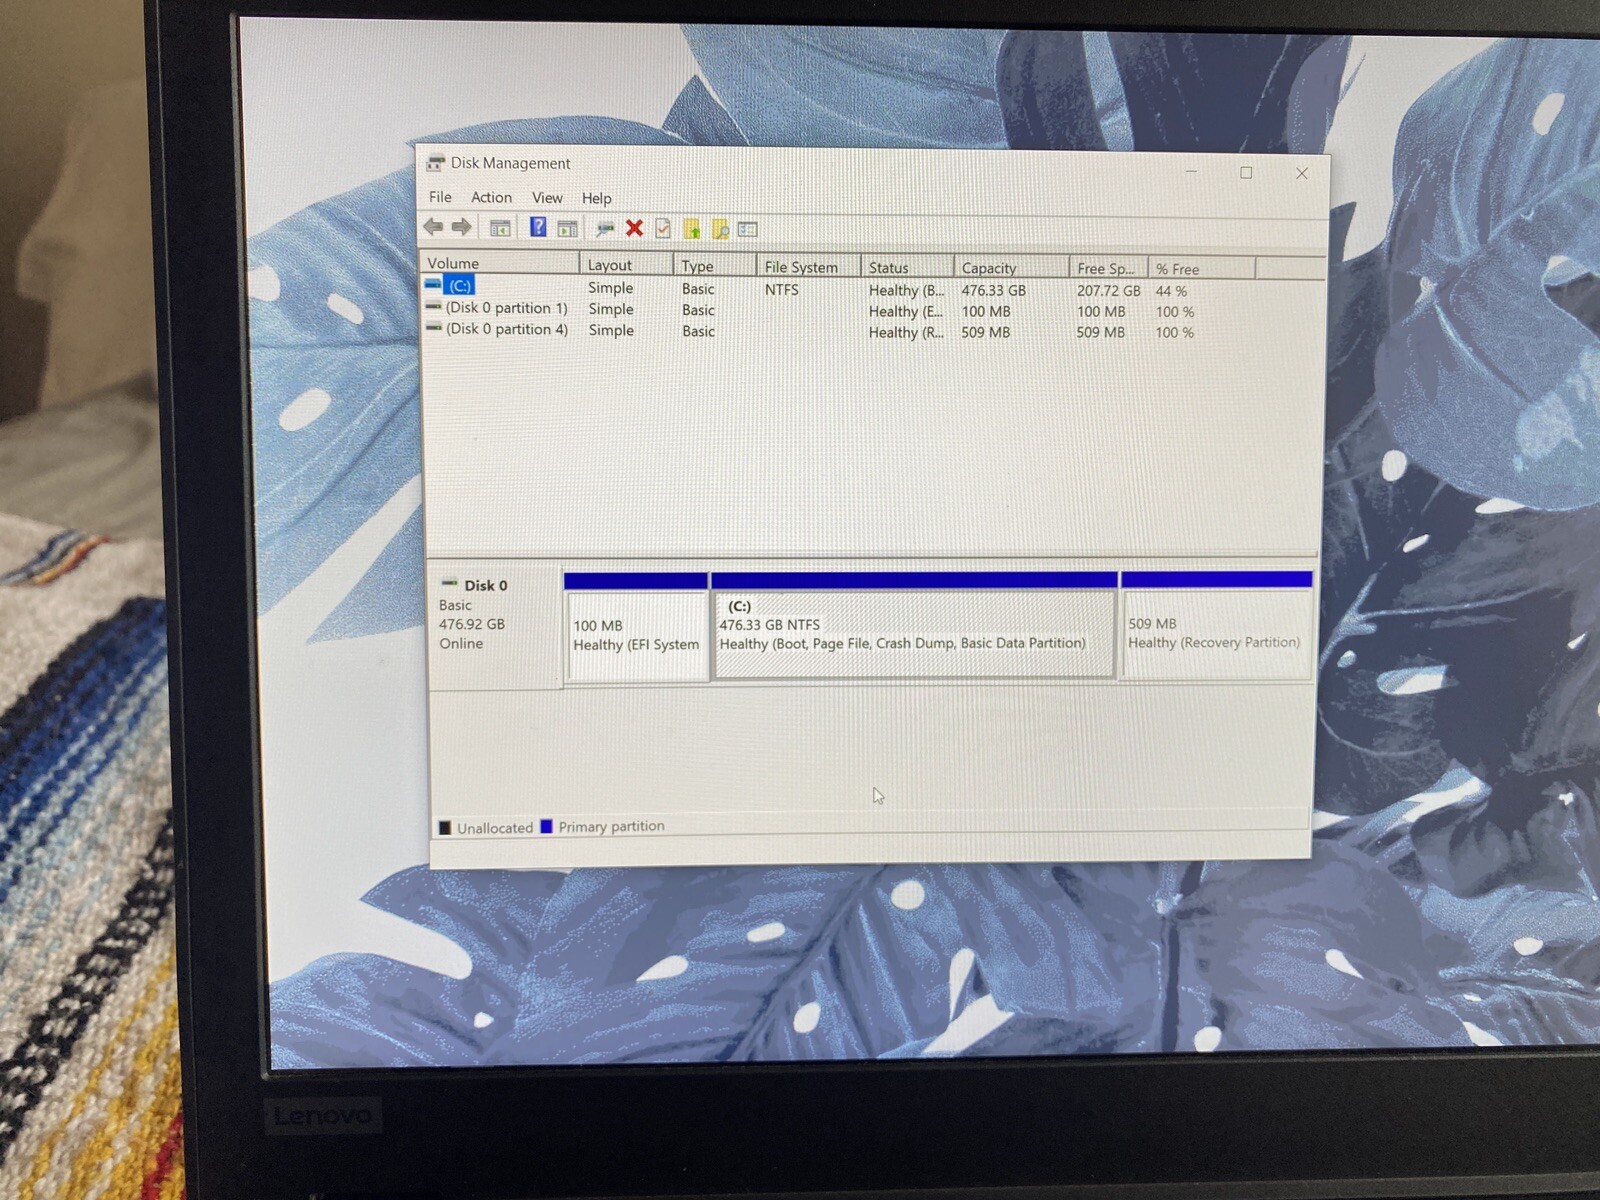Select the Disk 0 label panel
Viewport: 1600px width, 1200px height.
494,627
